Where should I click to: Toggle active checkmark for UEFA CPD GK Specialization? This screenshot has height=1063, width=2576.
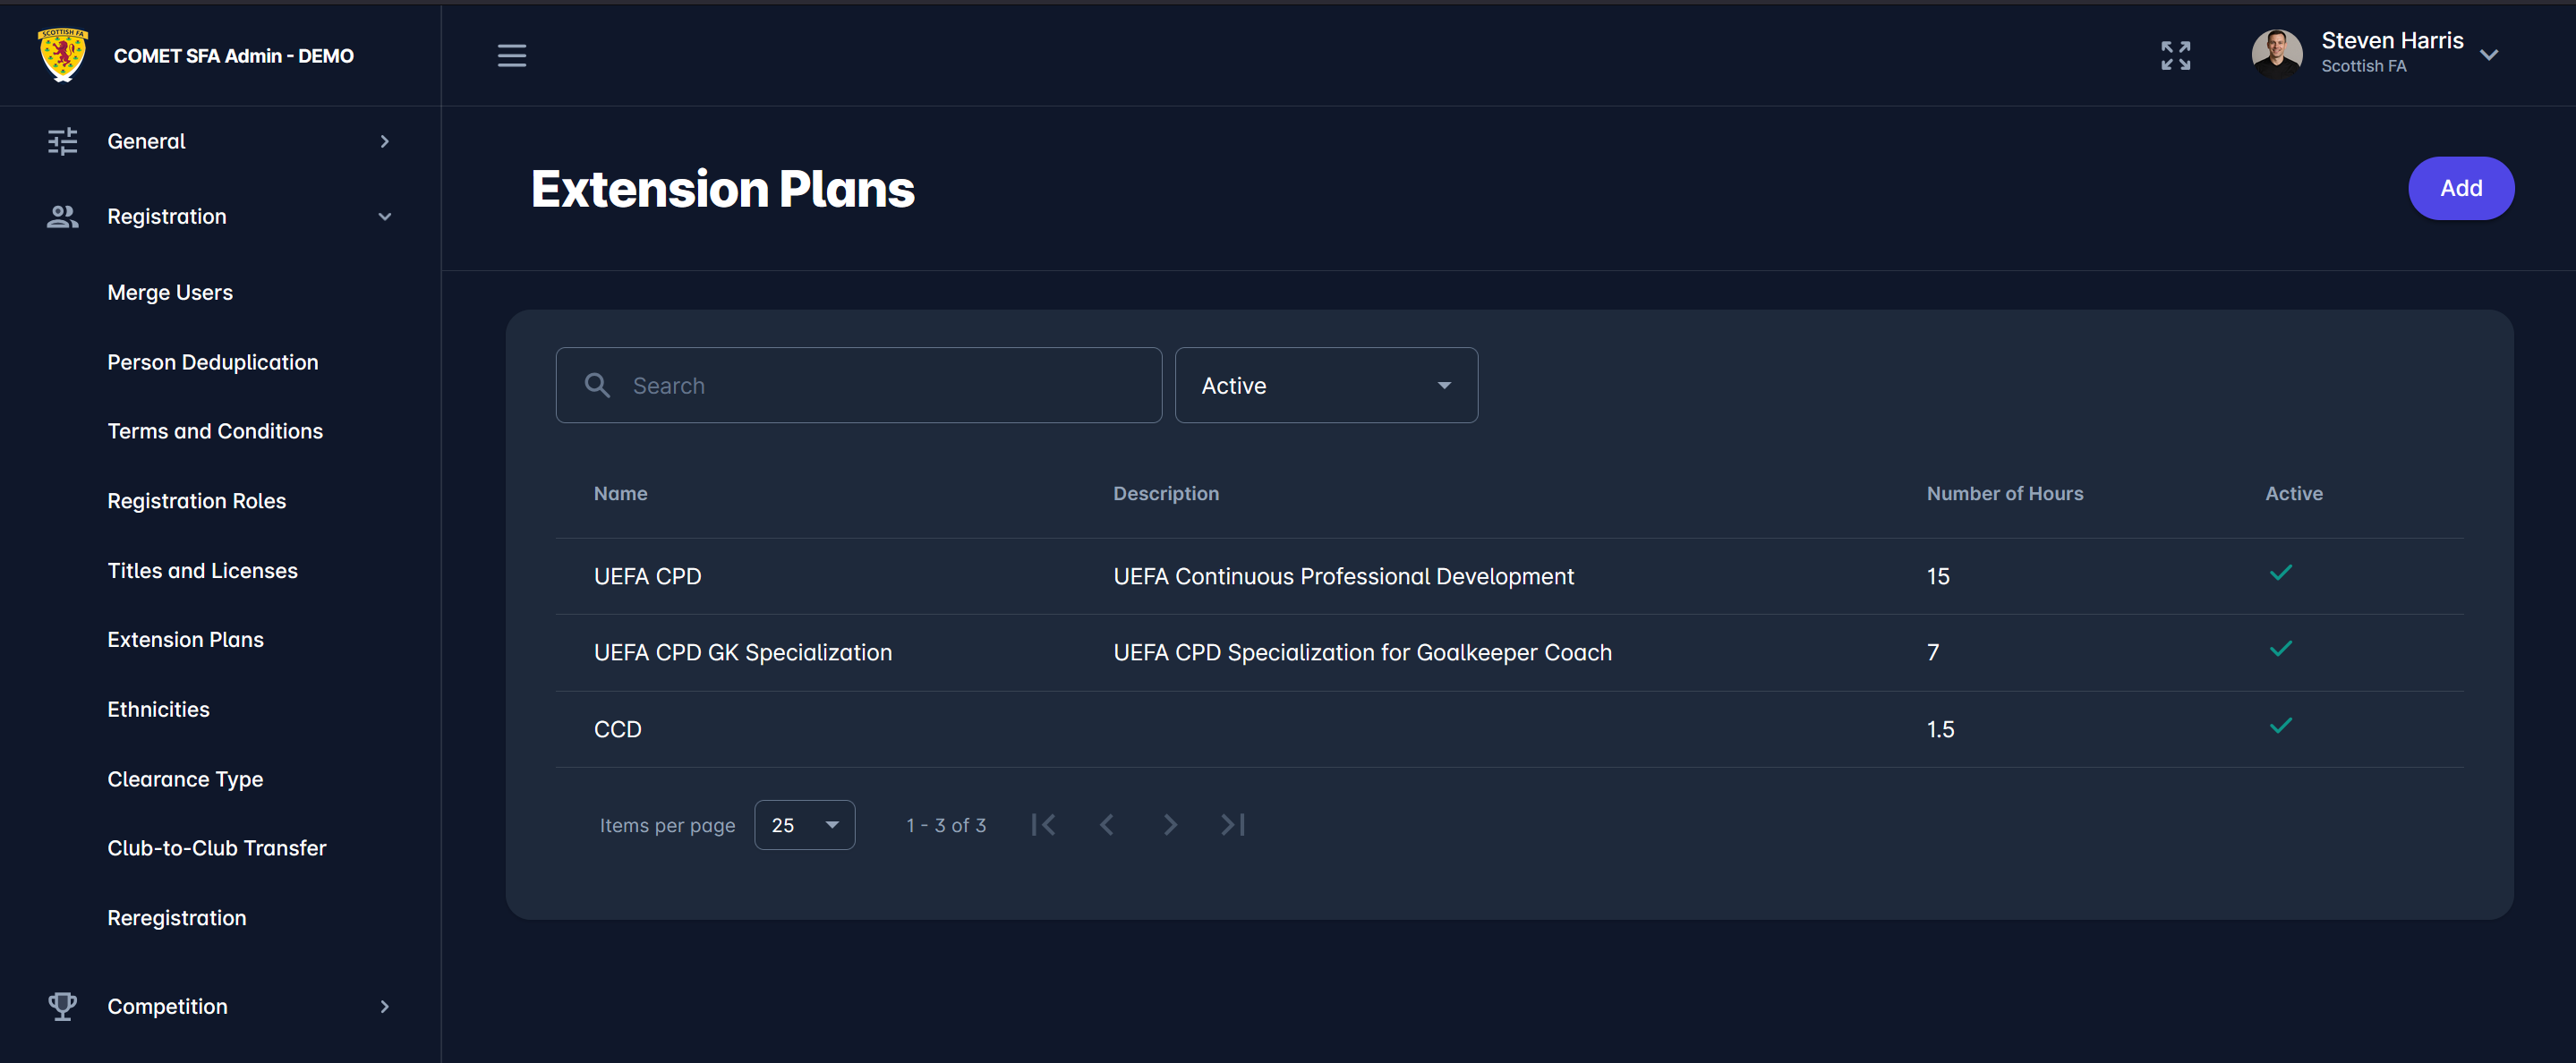(x=2280, y=649)
